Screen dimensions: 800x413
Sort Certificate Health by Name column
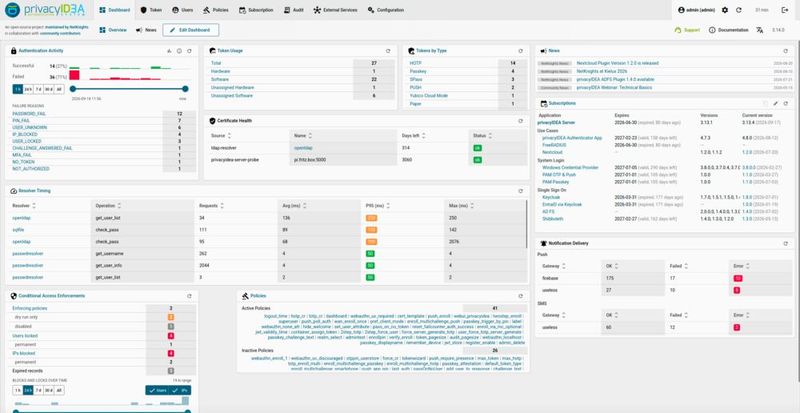tap(302, 136)
